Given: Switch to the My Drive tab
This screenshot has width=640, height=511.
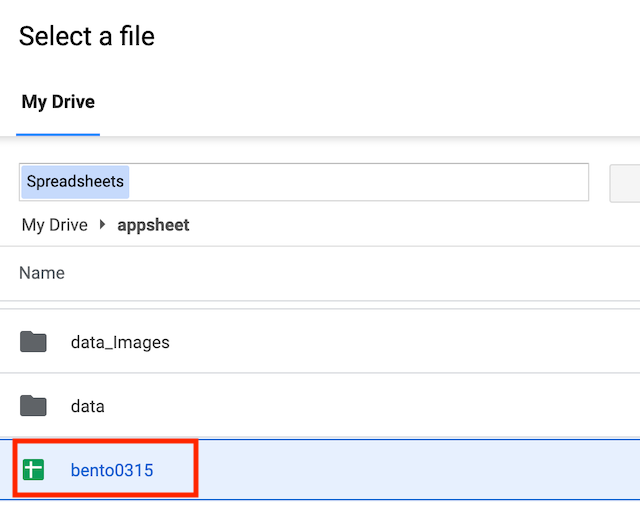Looking at the screenshot, I should 58,102.
